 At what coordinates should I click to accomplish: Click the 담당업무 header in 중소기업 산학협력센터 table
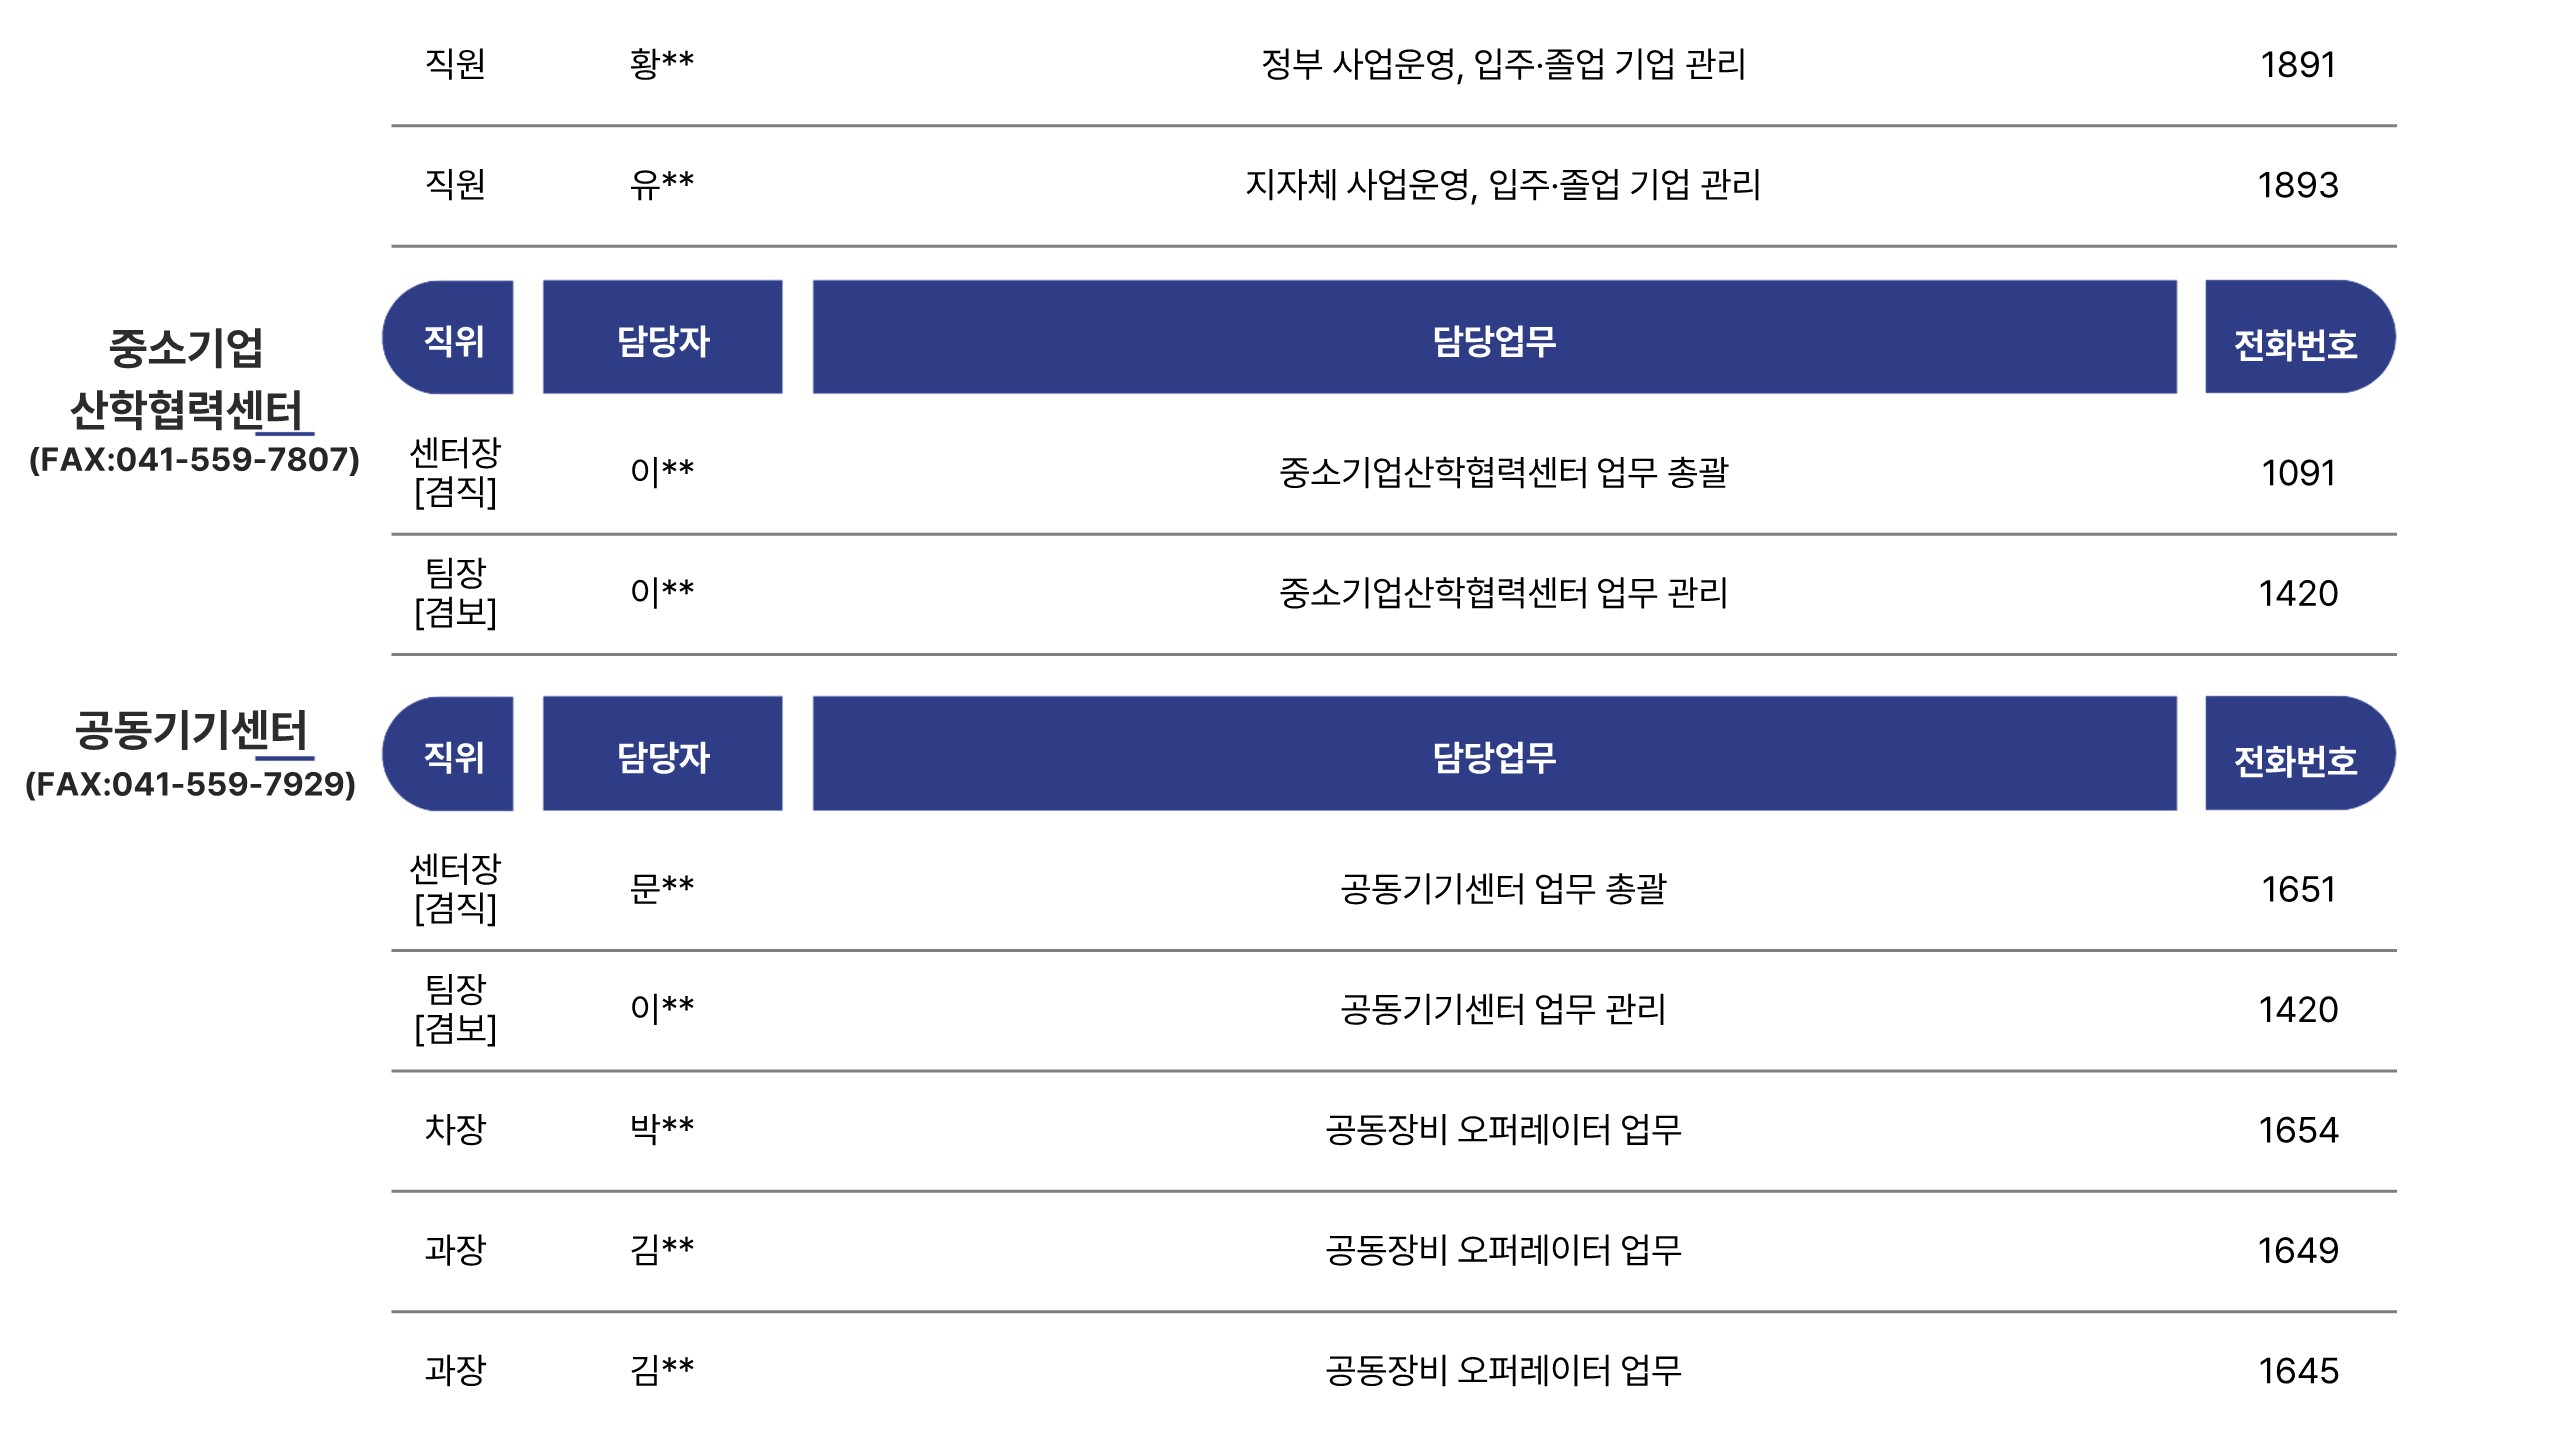tap(1494, 337)
